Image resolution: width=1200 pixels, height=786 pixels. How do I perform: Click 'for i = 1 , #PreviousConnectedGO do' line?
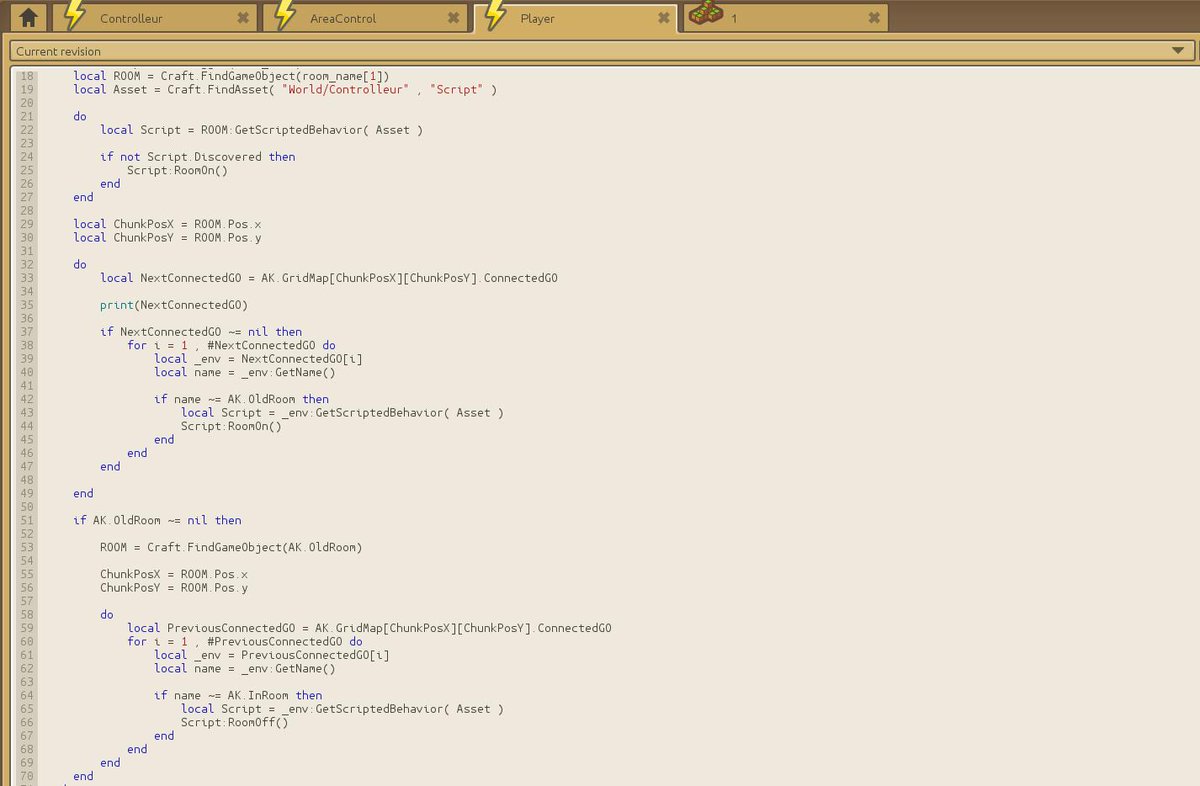[x=244, y=641]
